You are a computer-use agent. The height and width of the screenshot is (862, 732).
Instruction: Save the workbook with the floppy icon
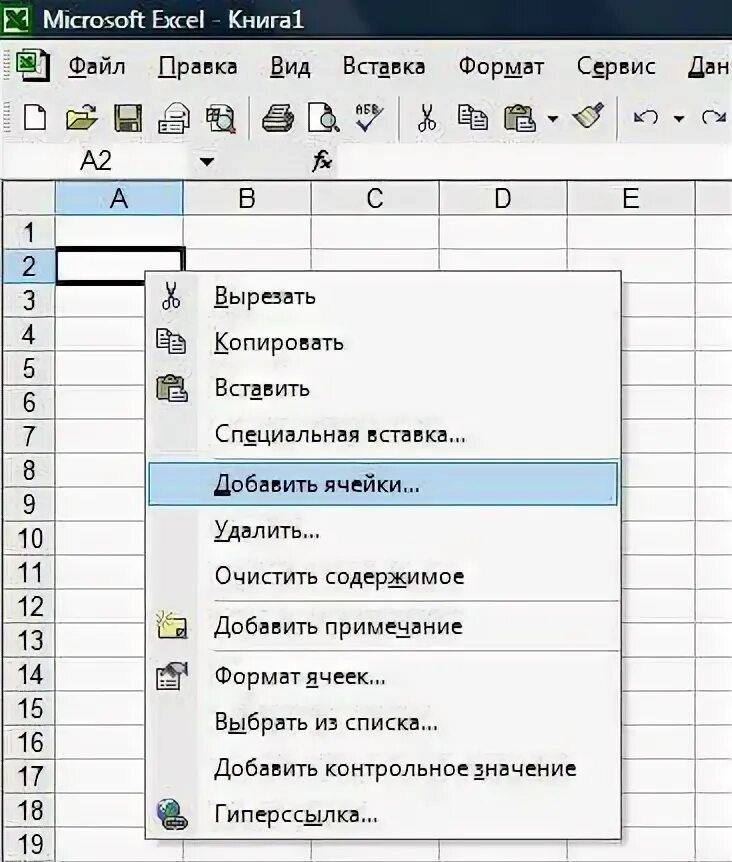click(x=127, y=118)
